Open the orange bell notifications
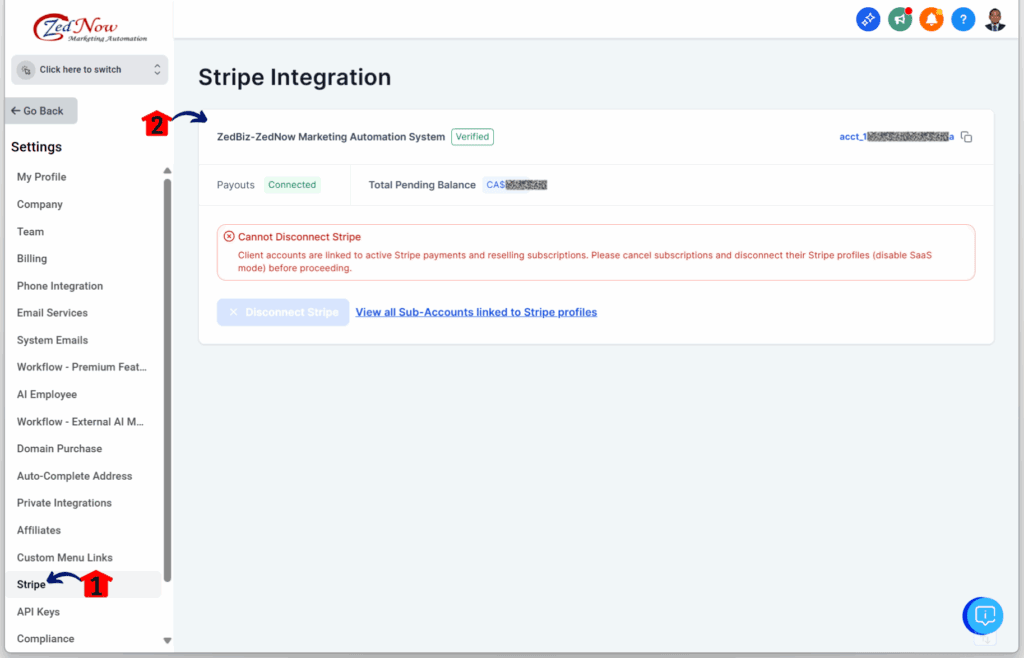The image size is (1024, 658). [931, 20]
